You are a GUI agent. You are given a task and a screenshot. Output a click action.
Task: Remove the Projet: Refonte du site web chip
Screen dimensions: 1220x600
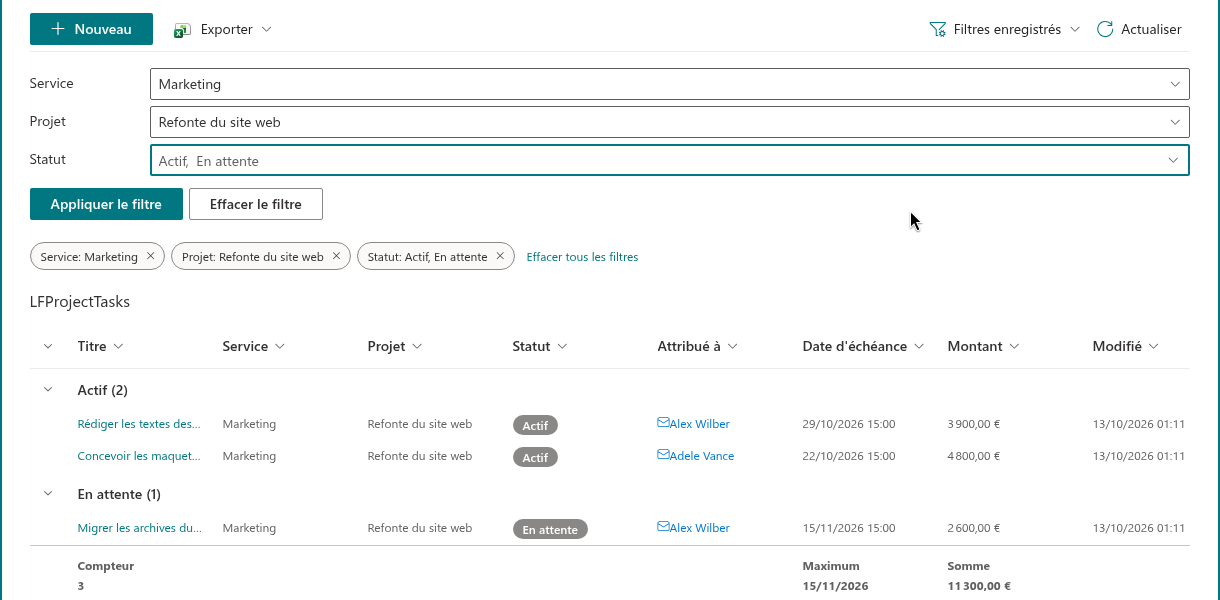(x=337, y=256)
